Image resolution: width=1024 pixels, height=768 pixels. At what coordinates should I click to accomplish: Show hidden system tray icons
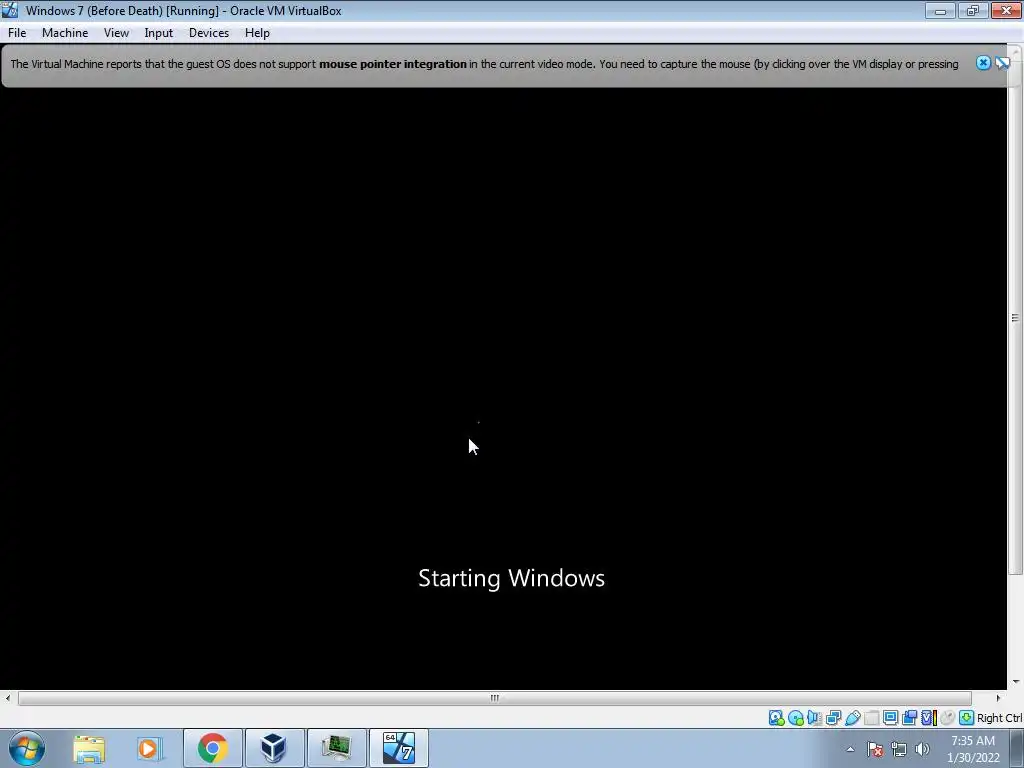[x=850, y=749]
